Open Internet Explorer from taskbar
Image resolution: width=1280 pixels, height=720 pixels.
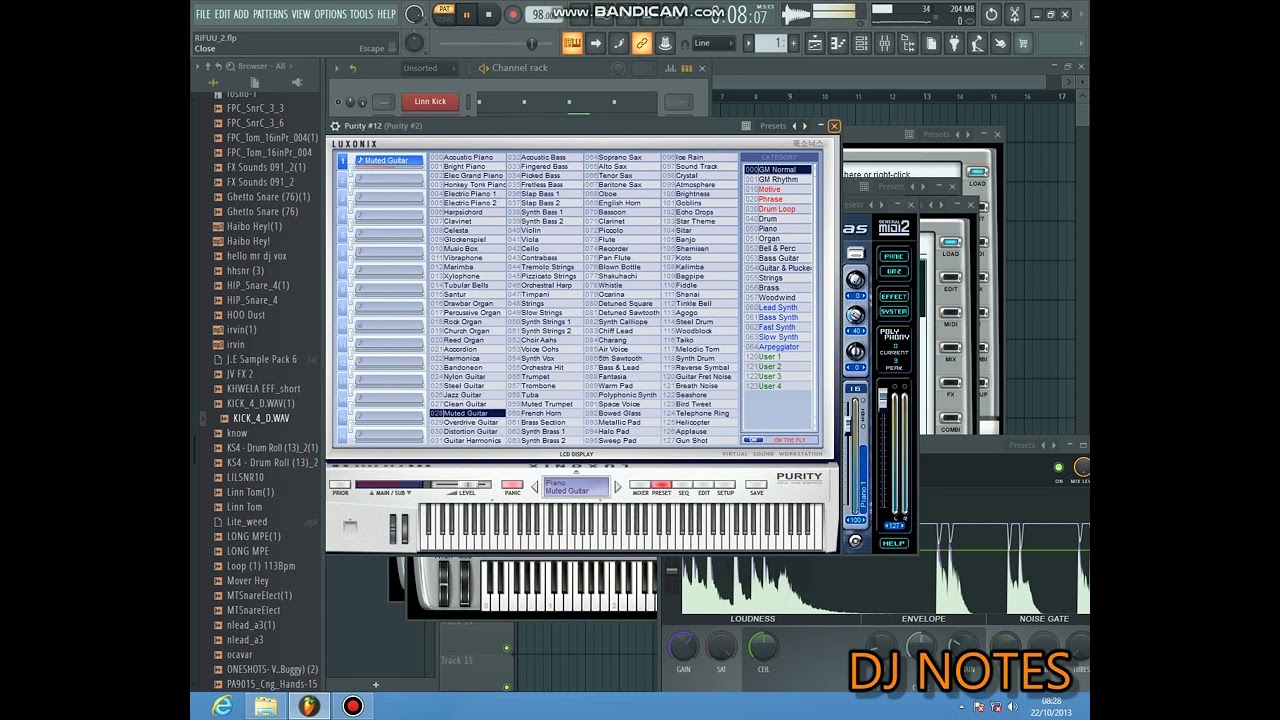pyautogui.click(x=222, y=706)
